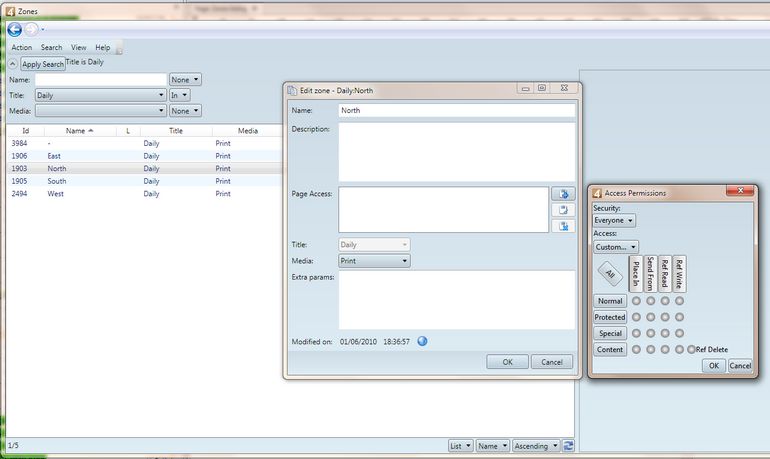Click the Place In column button
The width and height of the screenshot is (770, 459).
pos(636,273)
